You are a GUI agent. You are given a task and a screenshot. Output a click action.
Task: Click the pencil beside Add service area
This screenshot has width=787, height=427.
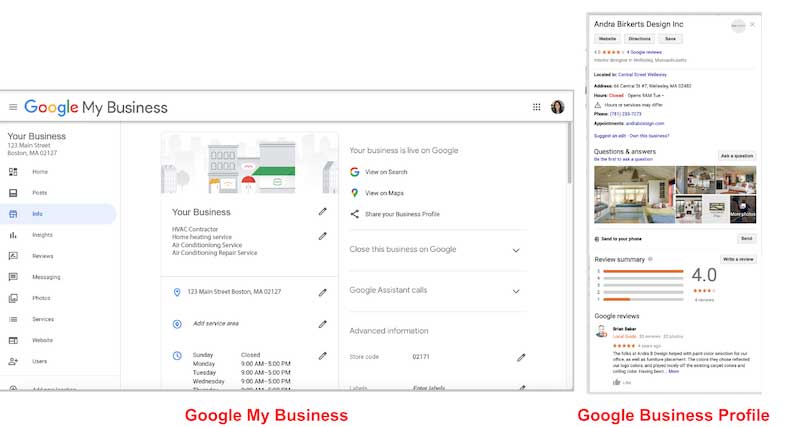click(323, 324)
